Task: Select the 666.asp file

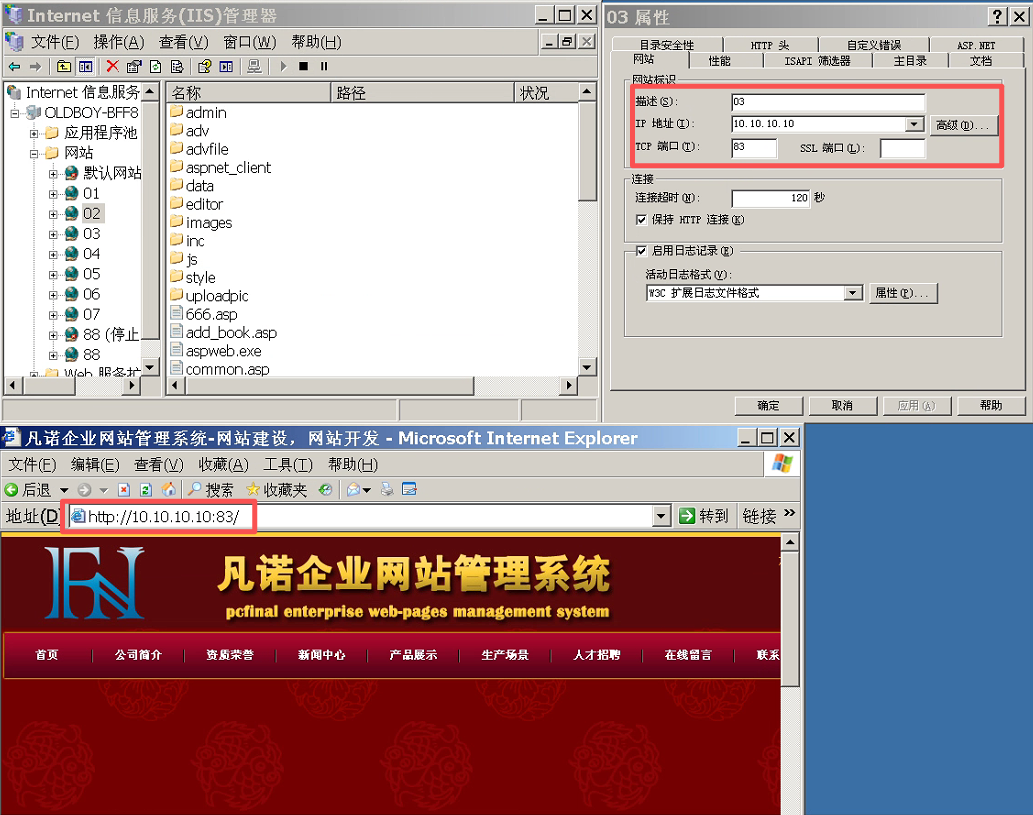Action: pos(204,314)
